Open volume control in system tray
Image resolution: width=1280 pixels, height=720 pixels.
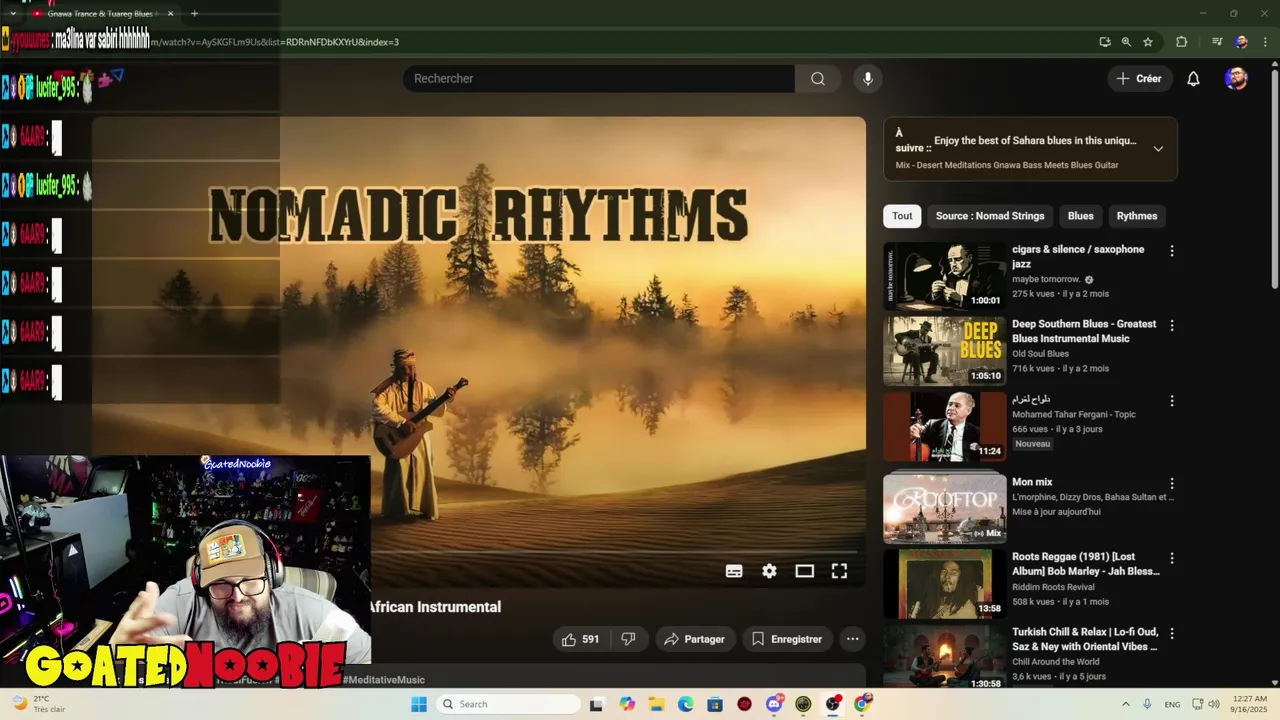coord(1214,704)
